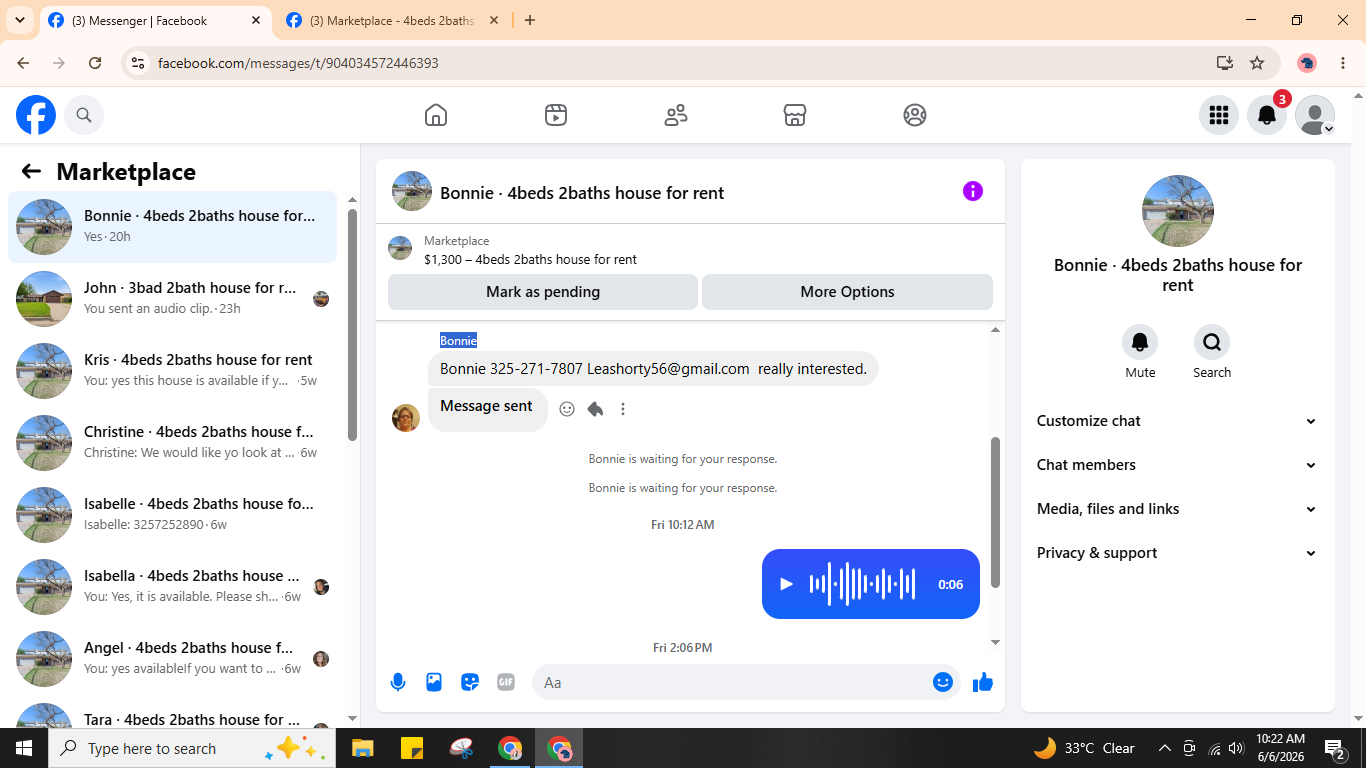
Task: Open the account profile menu avatar
Action: [1315, 115]
